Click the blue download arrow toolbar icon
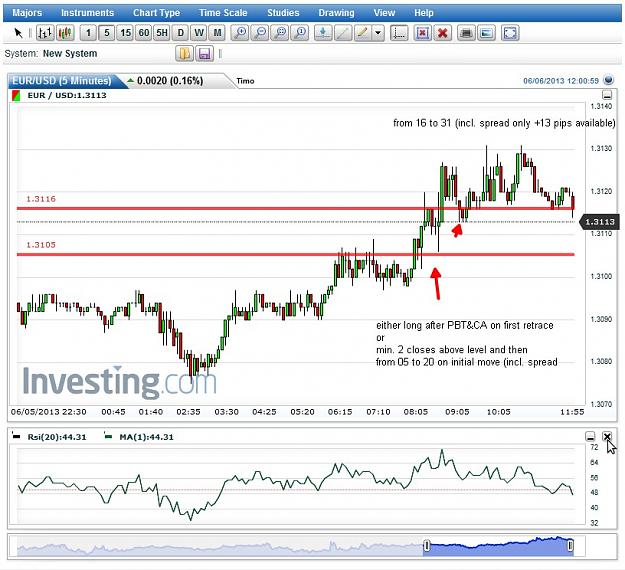The width and height of the screenshot is (625, 570). (323, 33)
